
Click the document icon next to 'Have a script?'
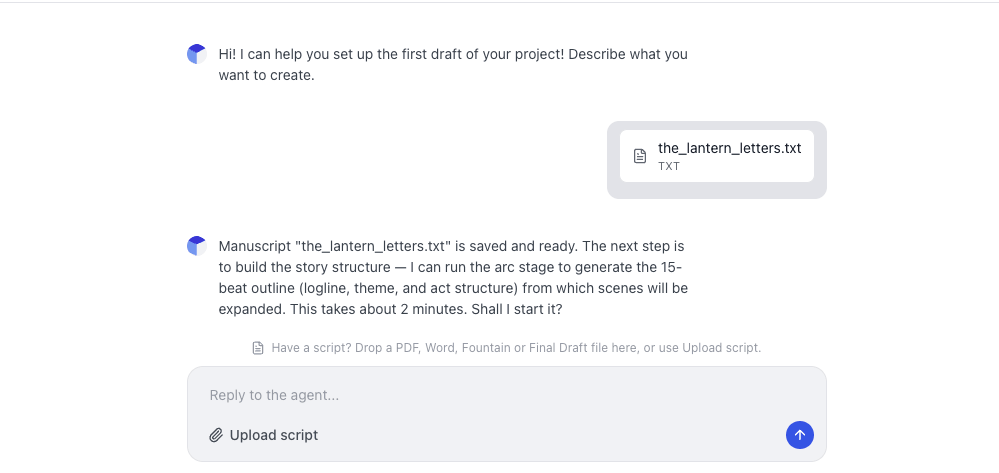pos(258,348)
